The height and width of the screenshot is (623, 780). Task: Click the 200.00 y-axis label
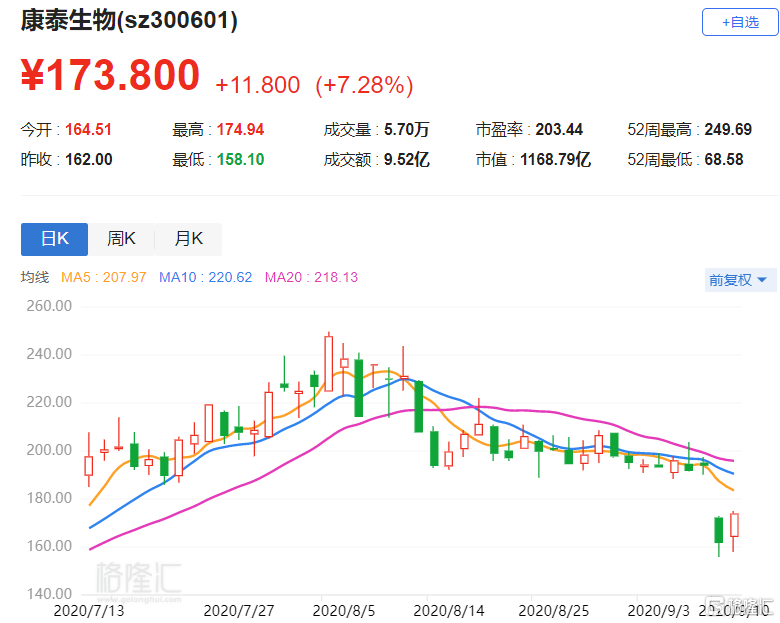(x=49, y=450)
